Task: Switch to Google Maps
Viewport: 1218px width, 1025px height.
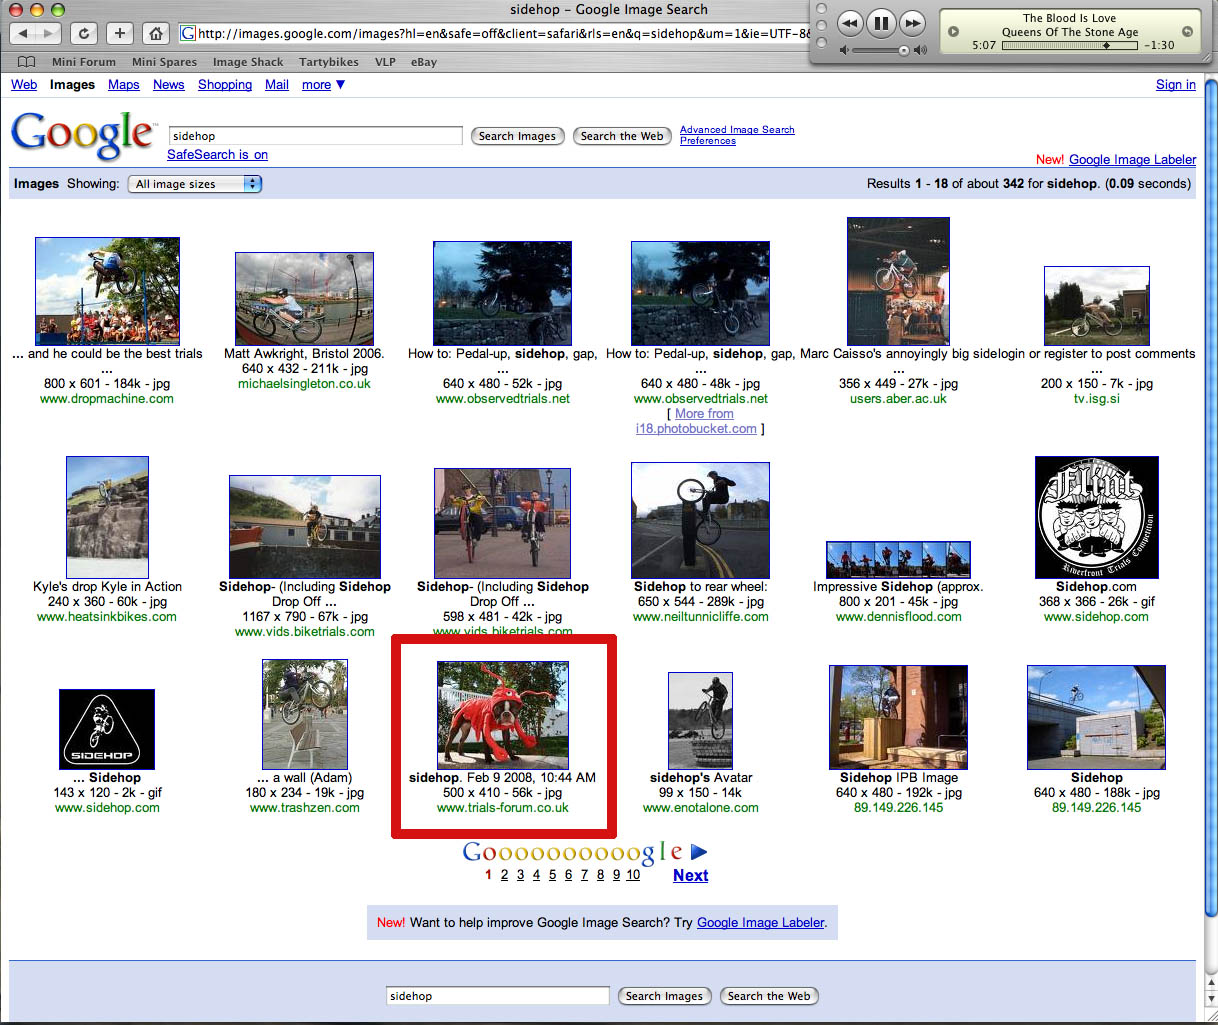Action: (x=124, y=85)
